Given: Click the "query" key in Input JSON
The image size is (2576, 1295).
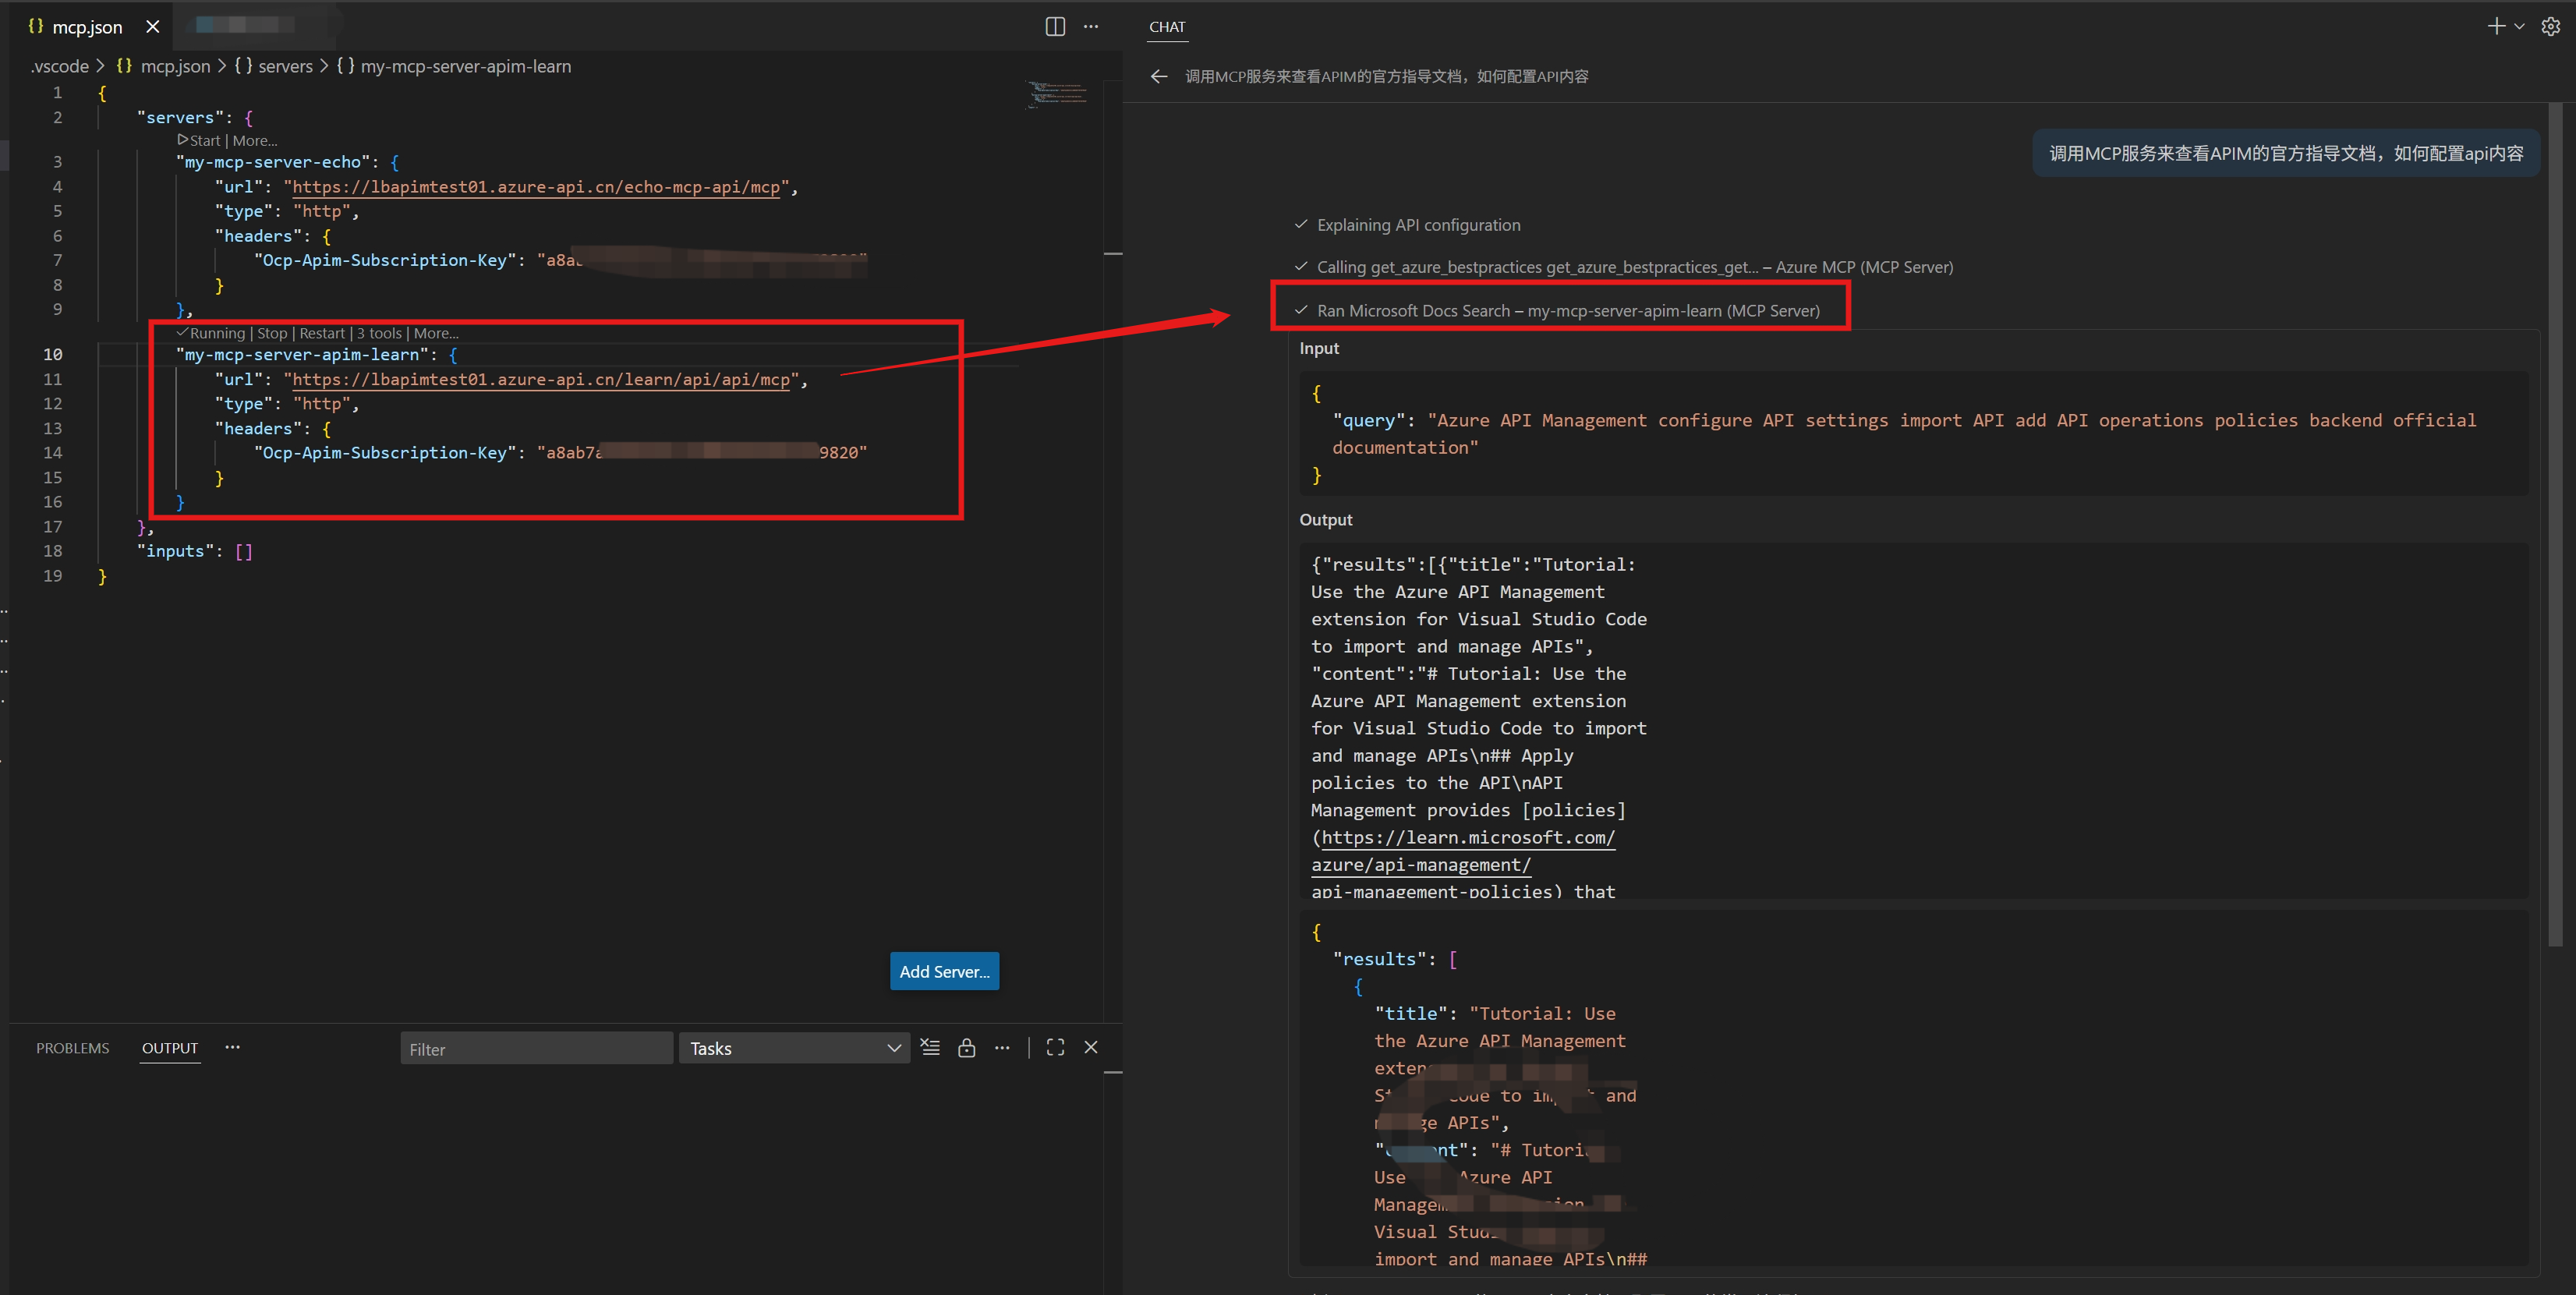Looking at the screenshot, I should 1369,421.
